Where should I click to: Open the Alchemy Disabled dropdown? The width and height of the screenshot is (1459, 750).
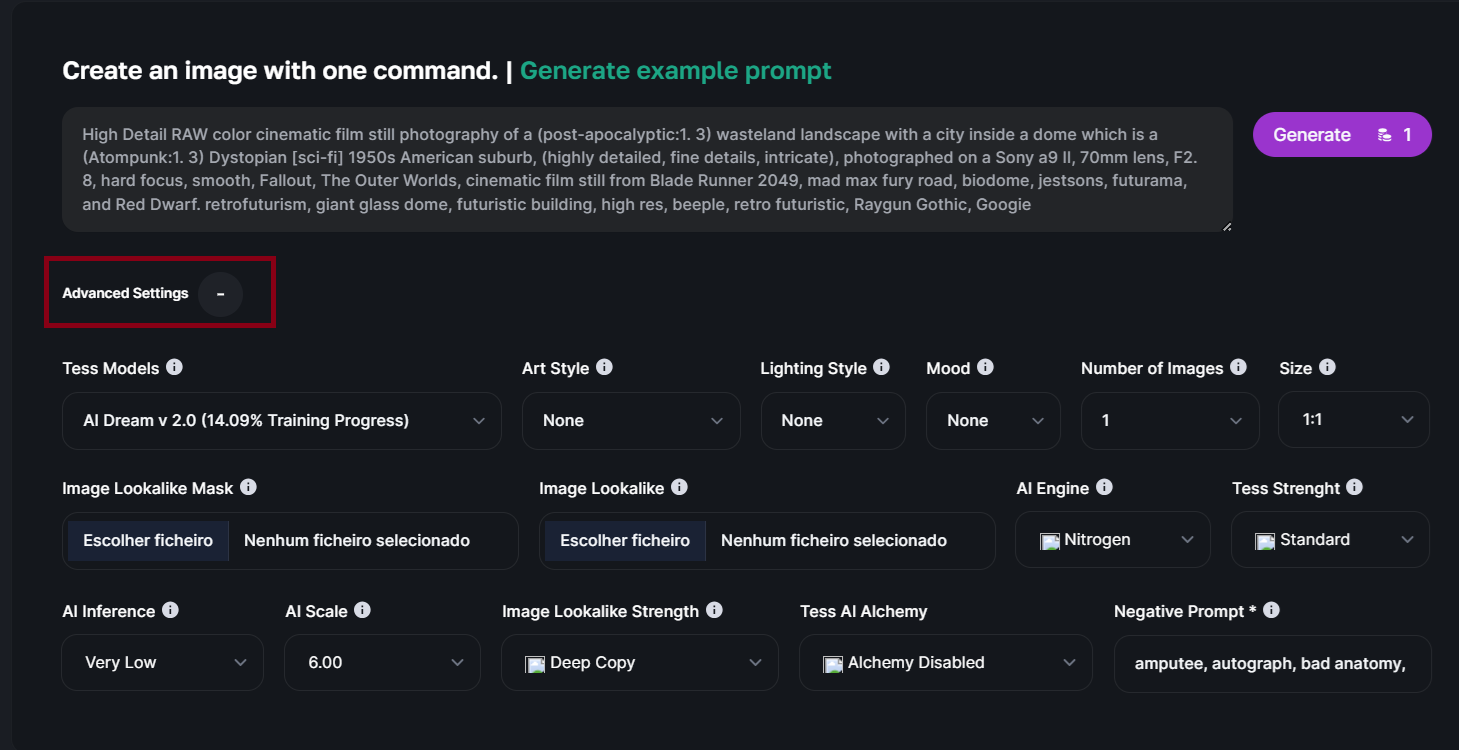click(946, 662)
